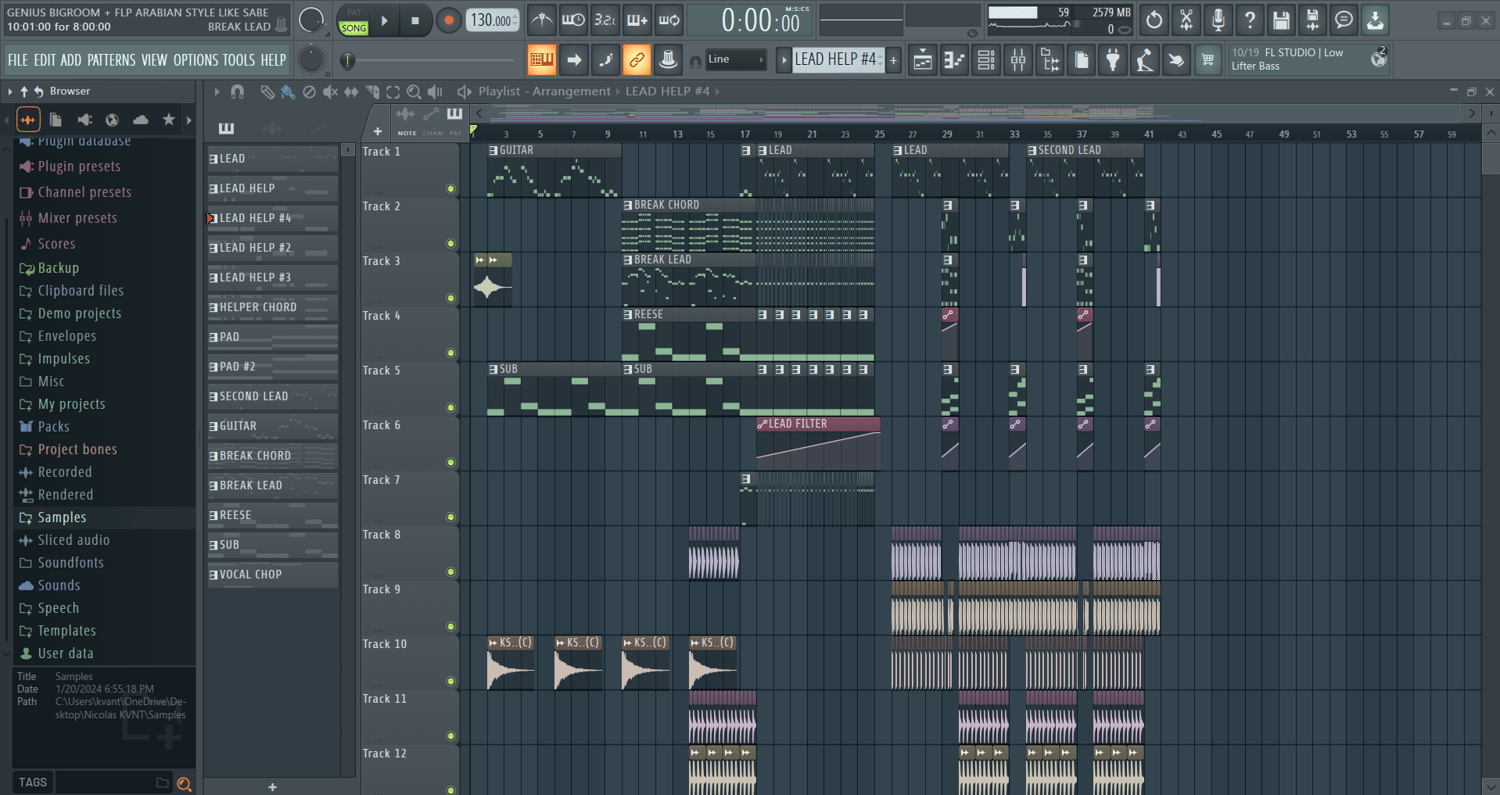1500x795 pixels.
Task: Mute Track 8 with its green light
Action: tap(451, 572)
